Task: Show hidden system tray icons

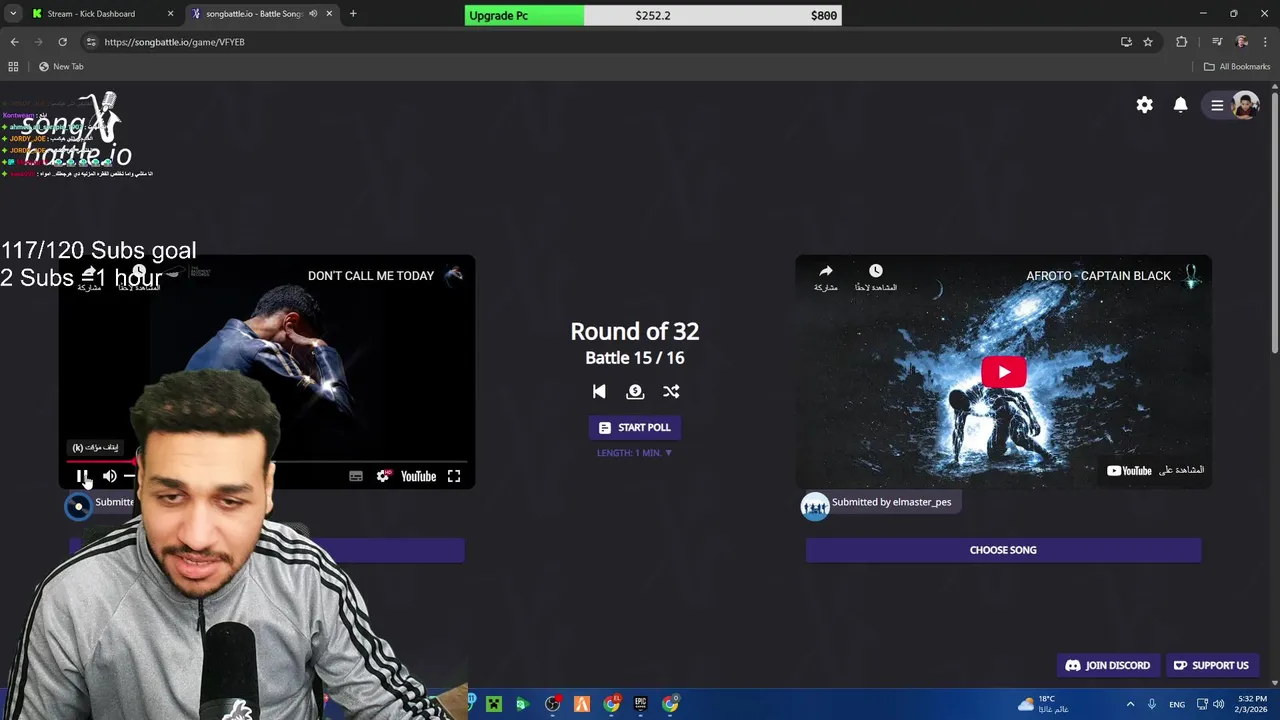Action: [1130, 704]
